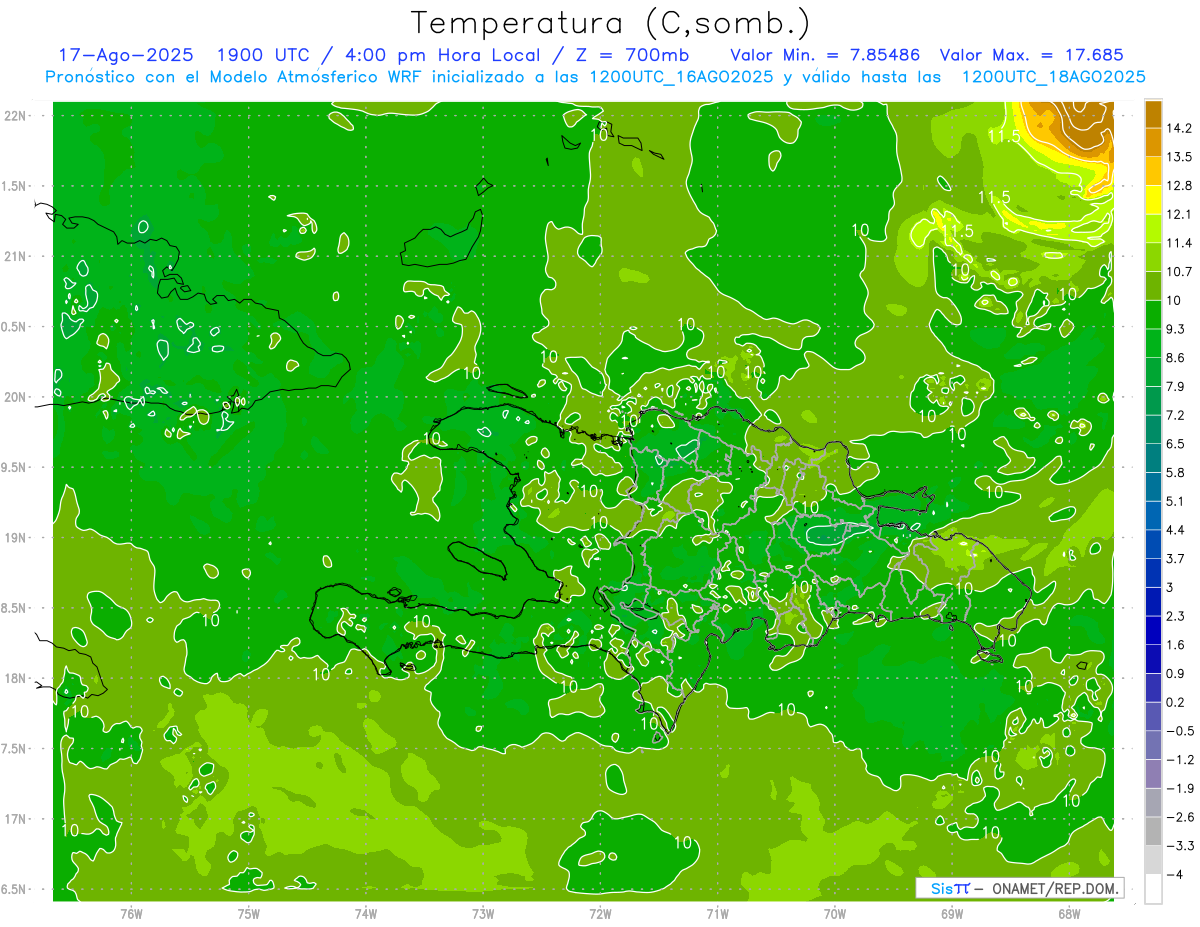Click the '74W' longitude axis label
Image resolution: width=1200 pixels, height=927 pixels.
click(x=365, y=914)
